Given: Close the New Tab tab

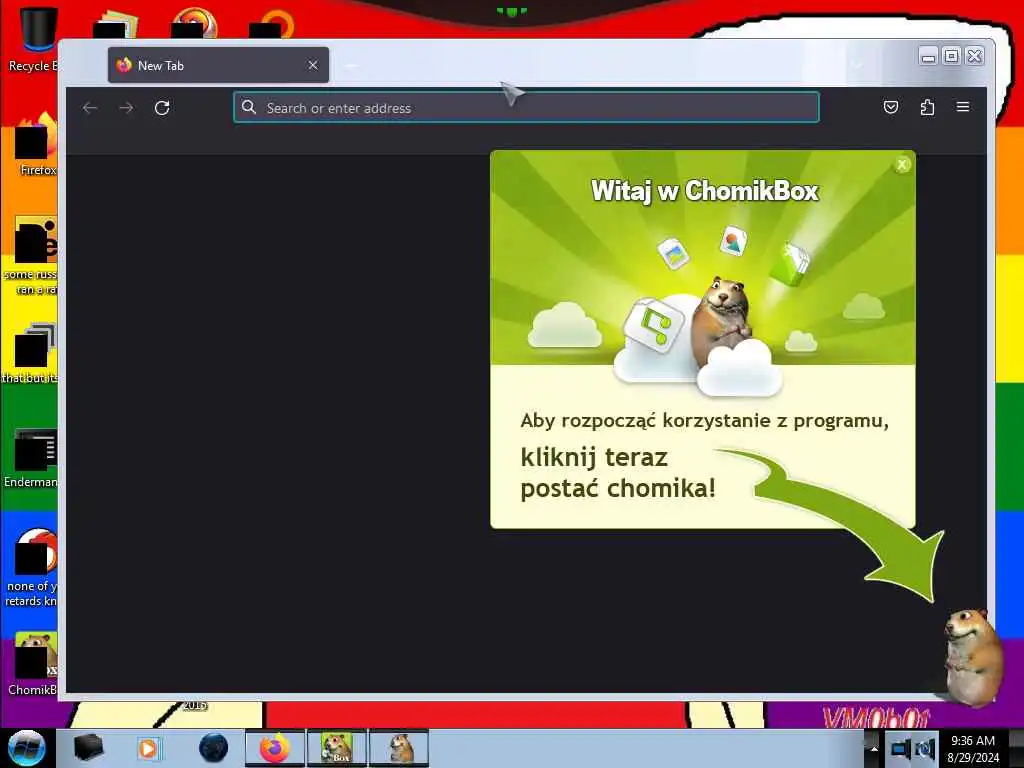Looking at the screenshot, I should pyautogui.click(x=313, y=65).
